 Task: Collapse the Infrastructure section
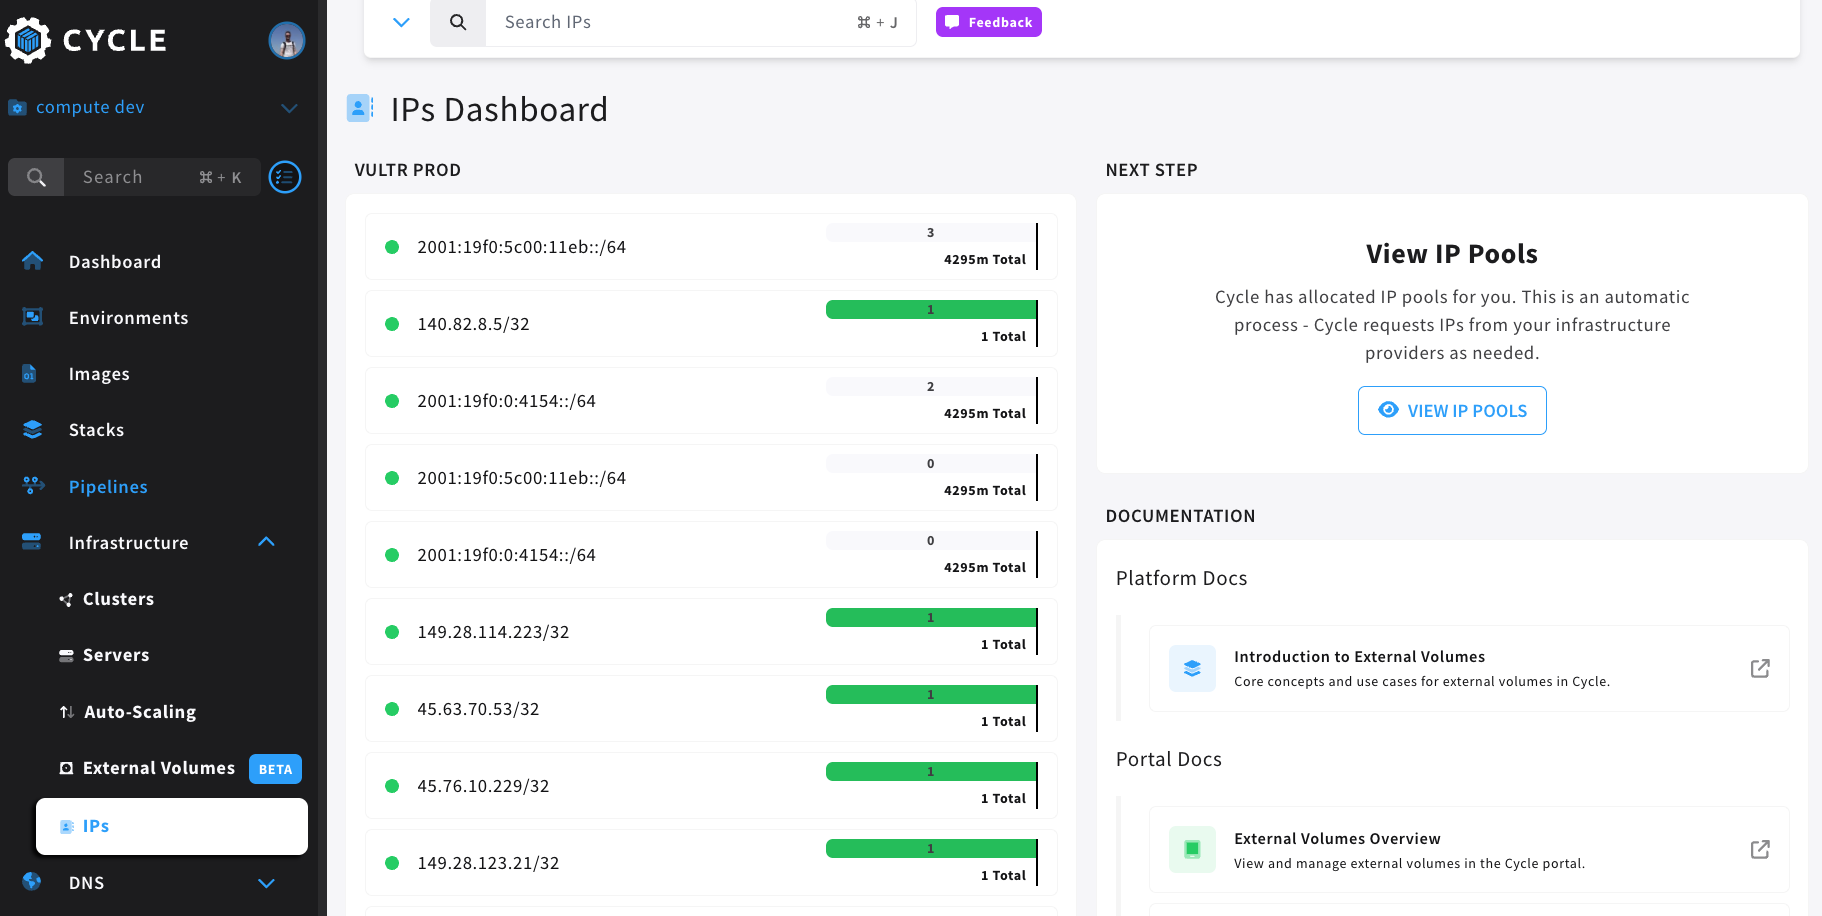click(266, 541)
